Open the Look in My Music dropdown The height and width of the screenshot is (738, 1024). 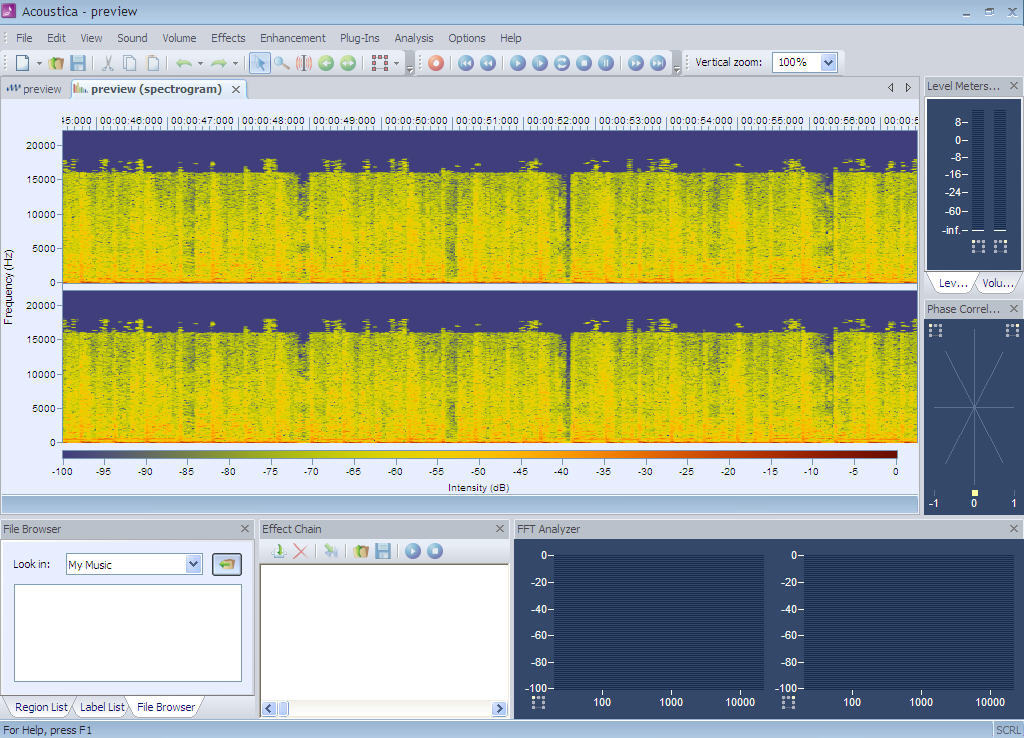click(x=193, y=564)
